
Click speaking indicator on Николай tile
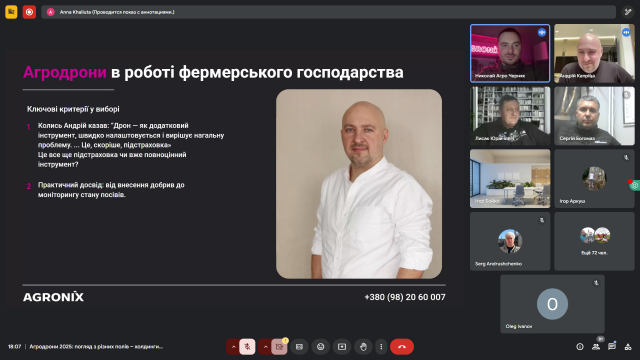click(542, 32)
